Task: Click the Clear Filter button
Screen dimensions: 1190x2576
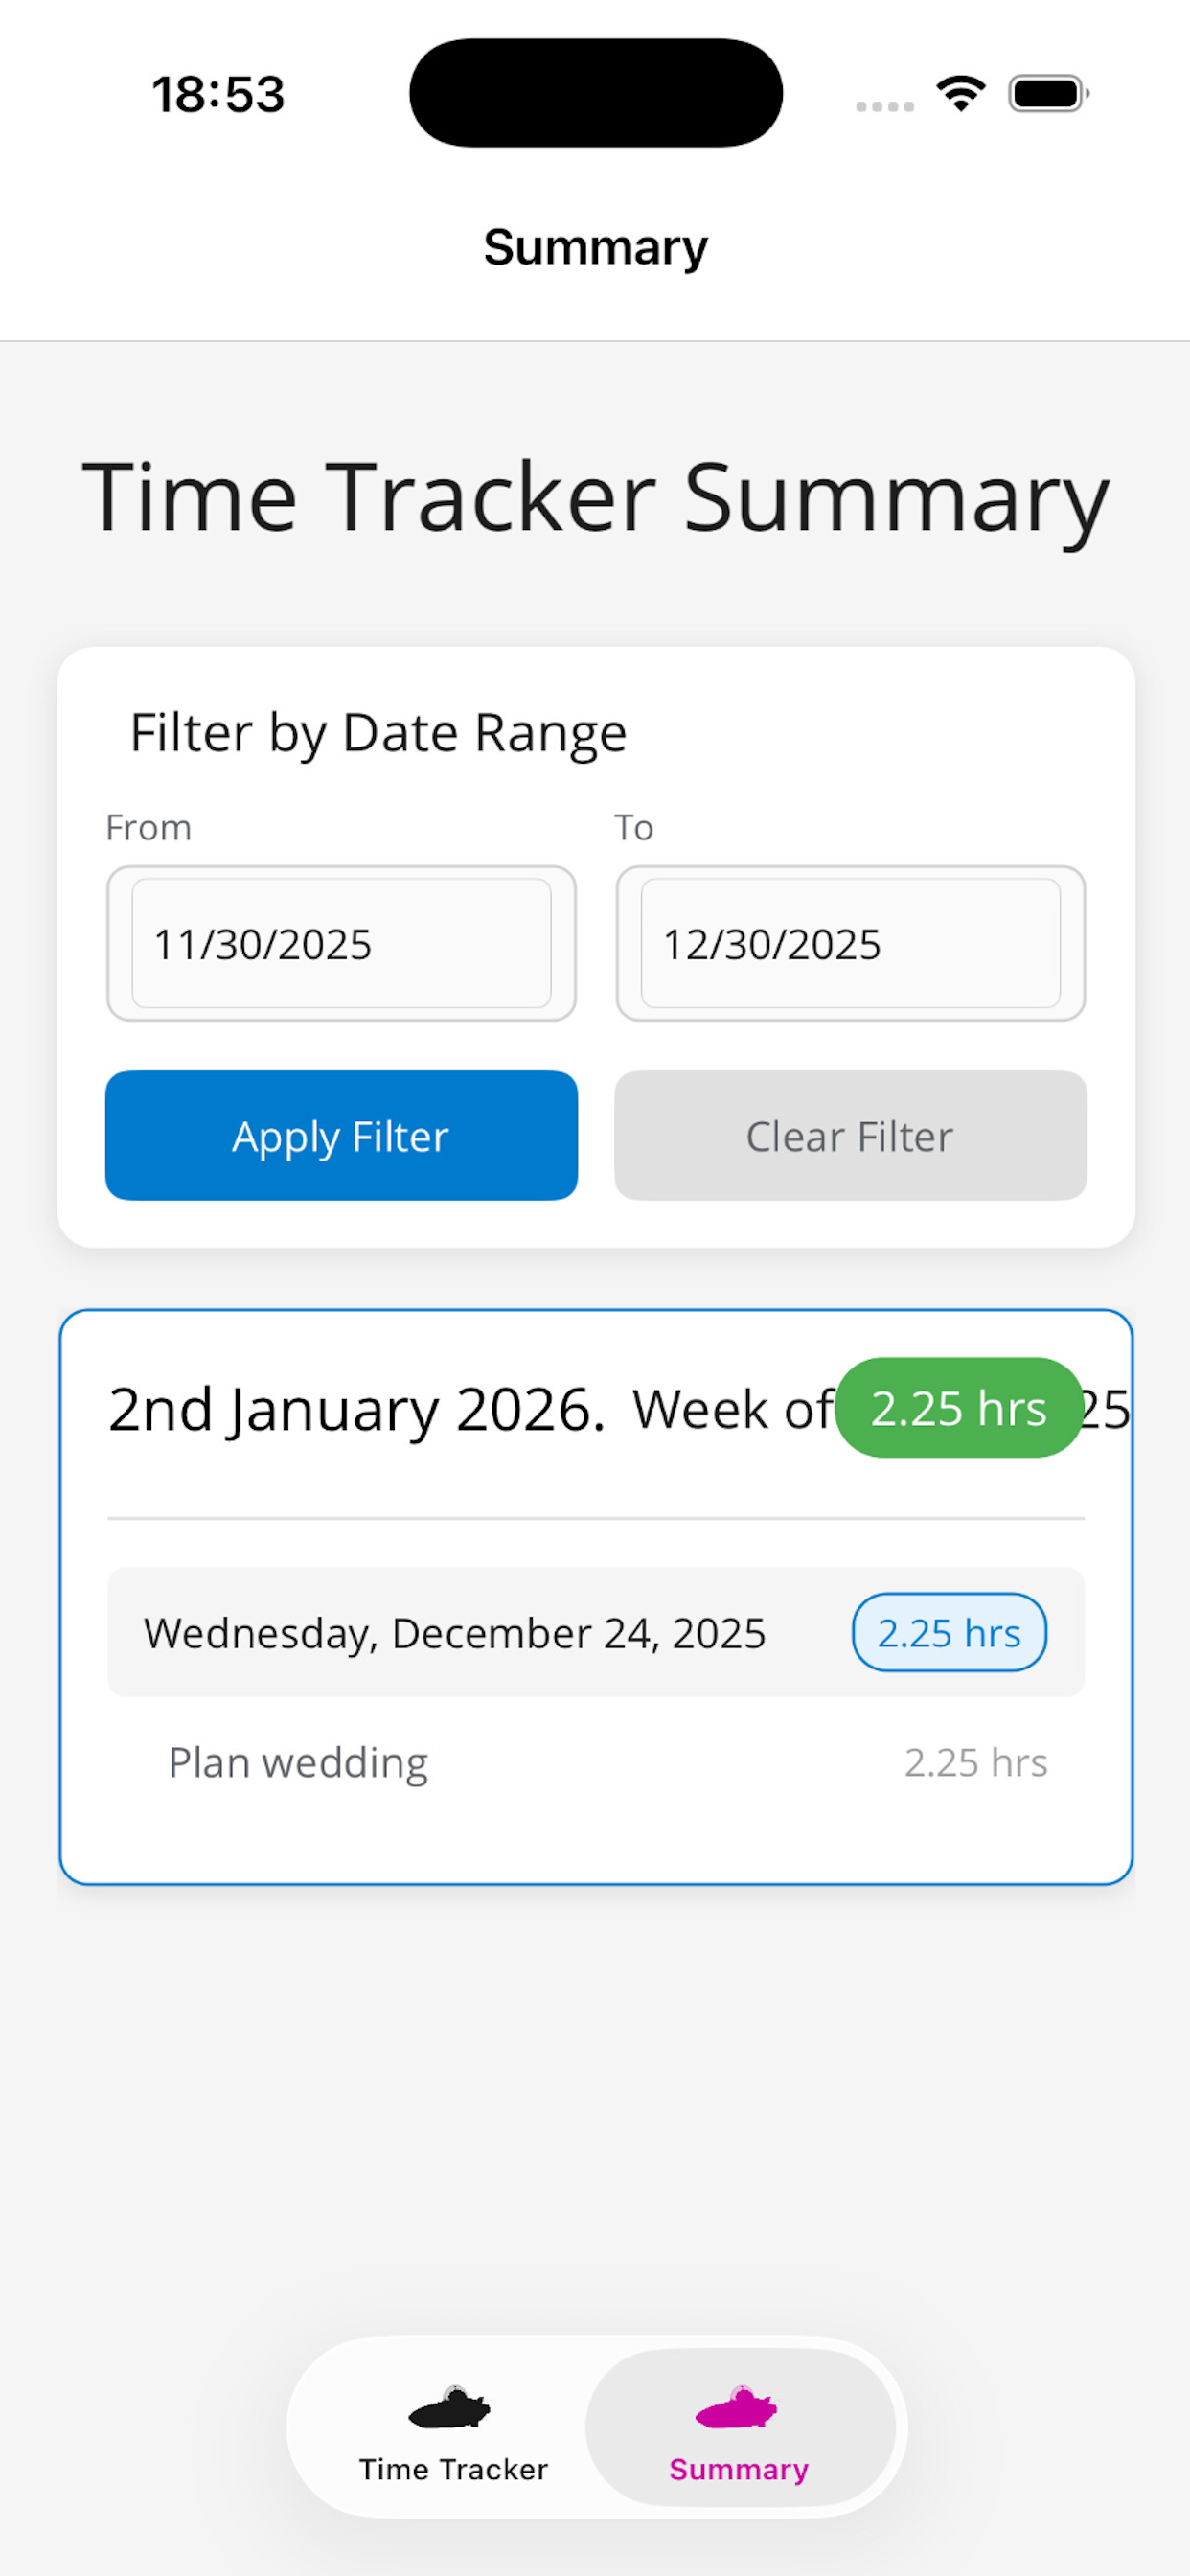Action: click(851, 1135)
